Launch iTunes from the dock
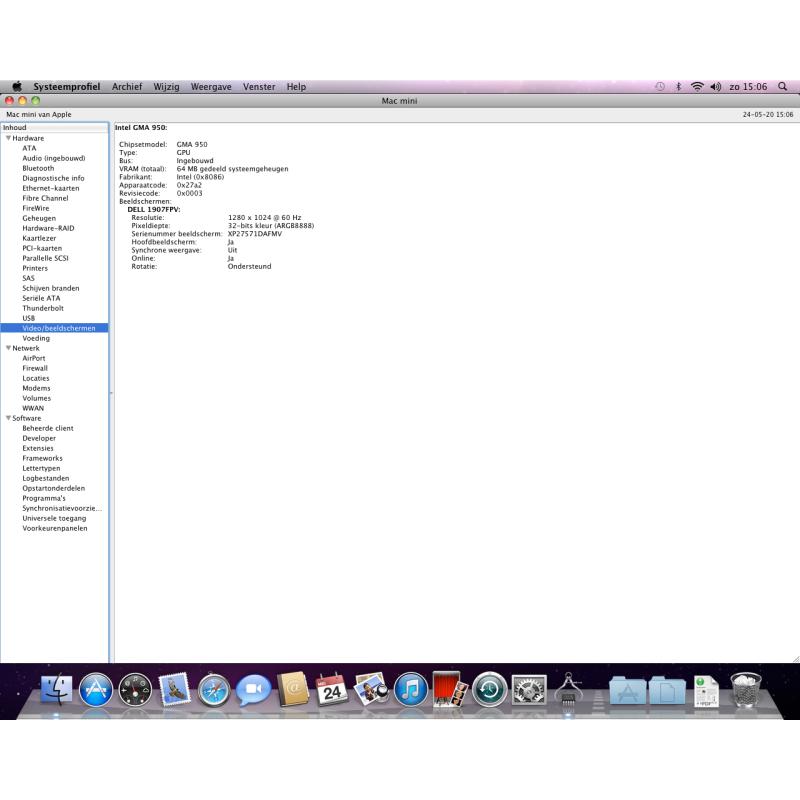This screenshot has width=800, height=800. [x=411, y=689]
